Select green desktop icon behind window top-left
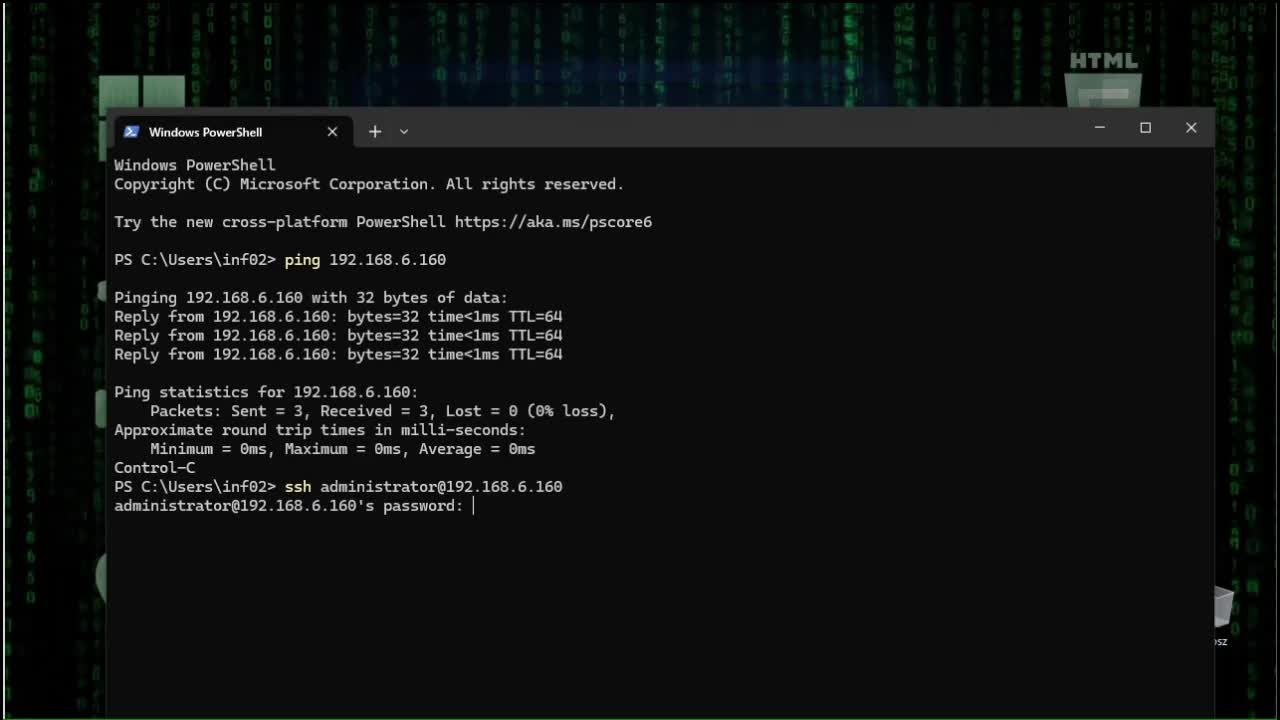 point(142,91)
